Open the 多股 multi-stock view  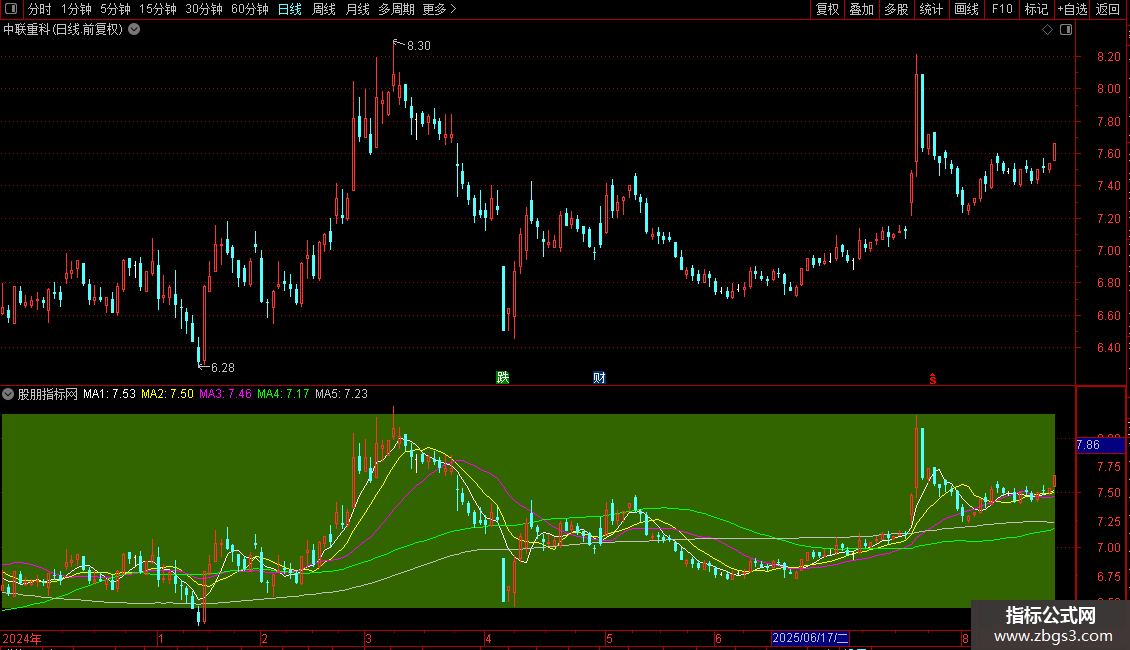click(896, 9)
